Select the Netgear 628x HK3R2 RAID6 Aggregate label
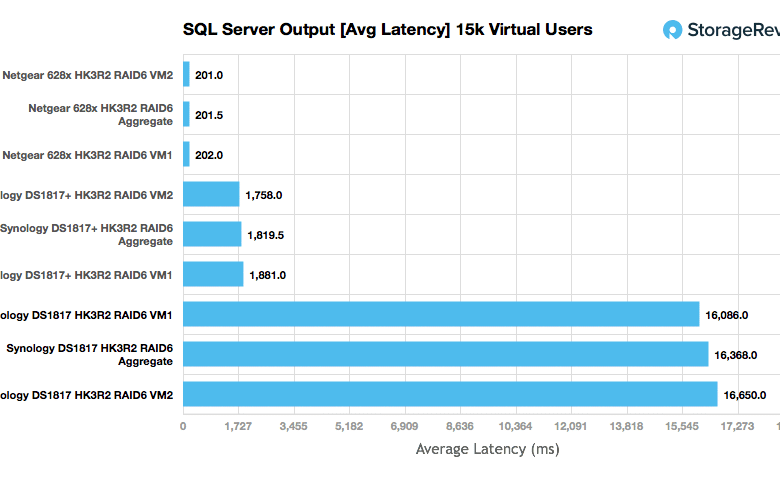The image size is (780, 484). [100, 115]
